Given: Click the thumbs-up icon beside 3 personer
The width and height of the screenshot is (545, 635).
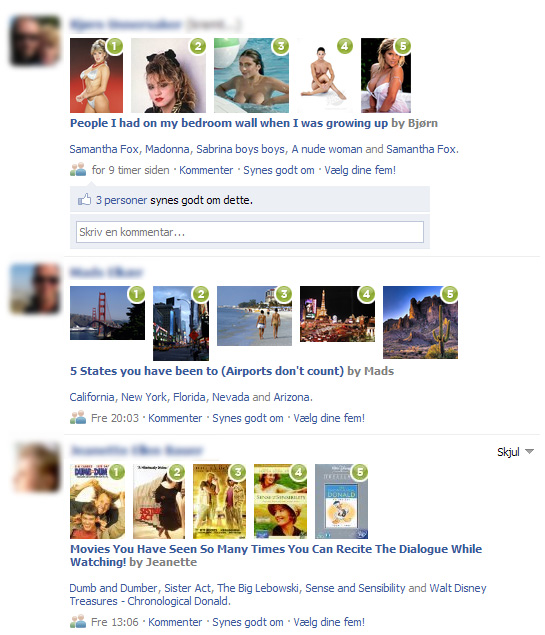Looking at the screenshot, I should 84,199.
